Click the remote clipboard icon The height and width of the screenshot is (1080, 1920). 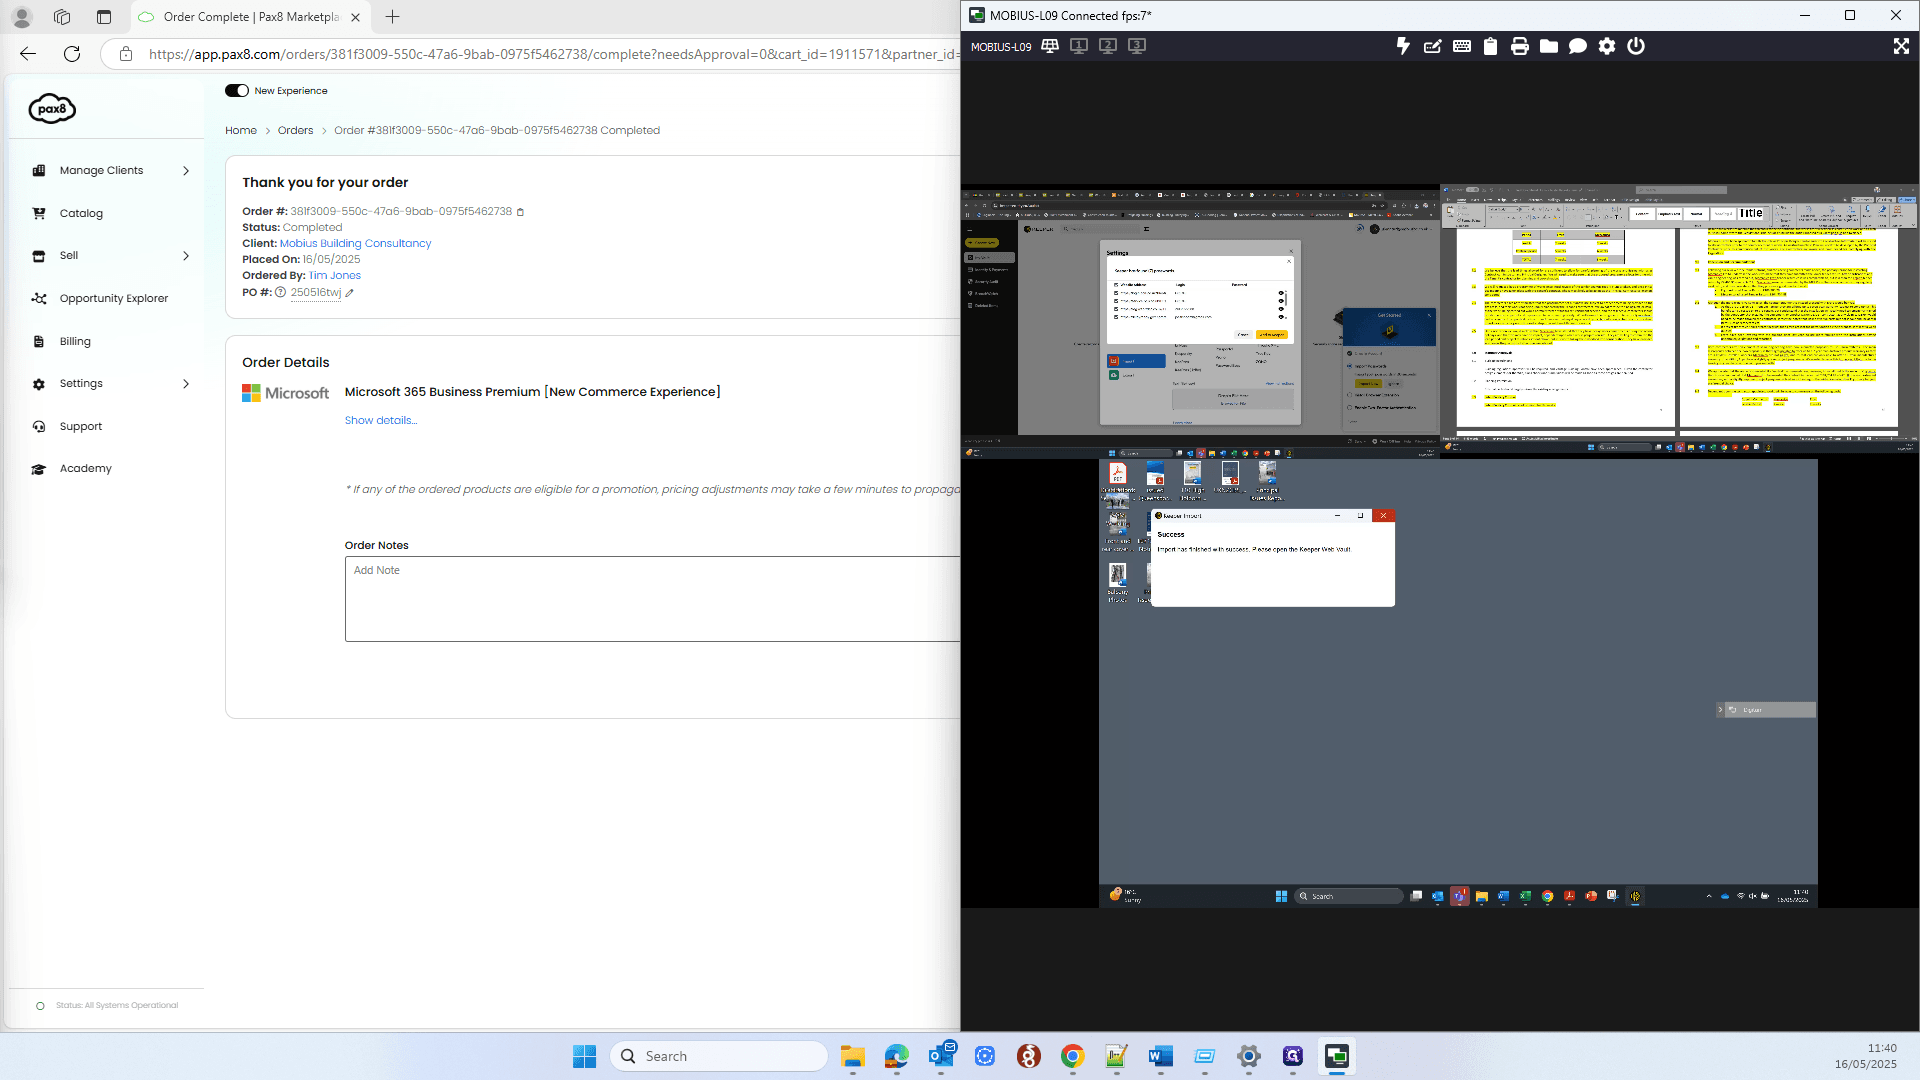tap(1491, 46)
